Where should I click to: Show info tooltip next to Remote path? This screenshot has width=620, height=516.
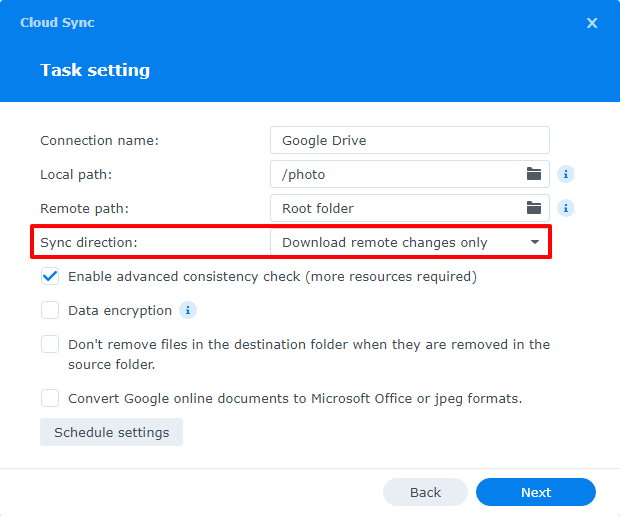(x=565, y=208)
